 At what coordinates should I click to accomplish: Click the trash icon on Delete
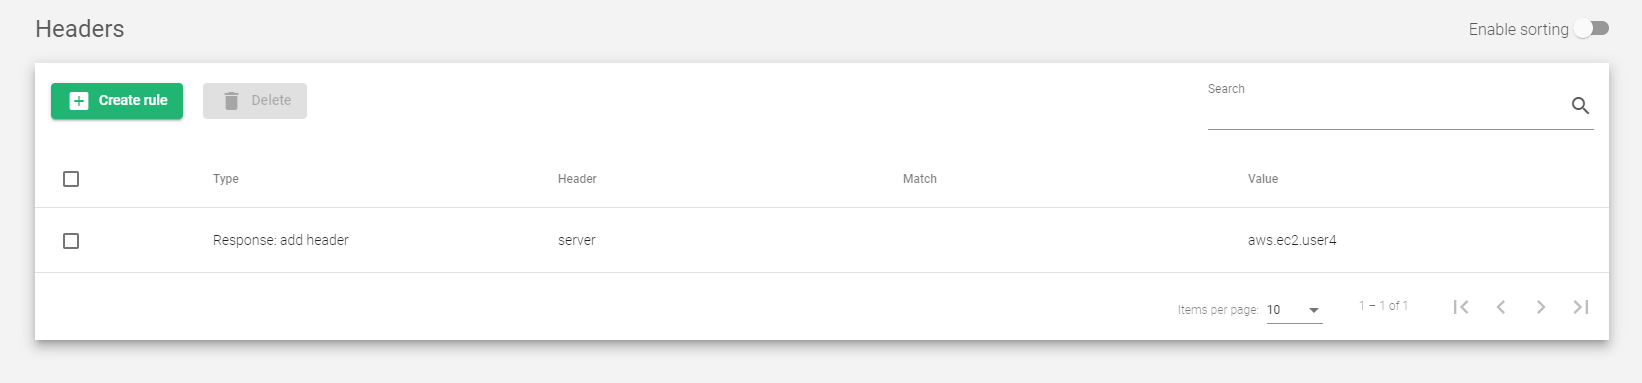point(231,101)
